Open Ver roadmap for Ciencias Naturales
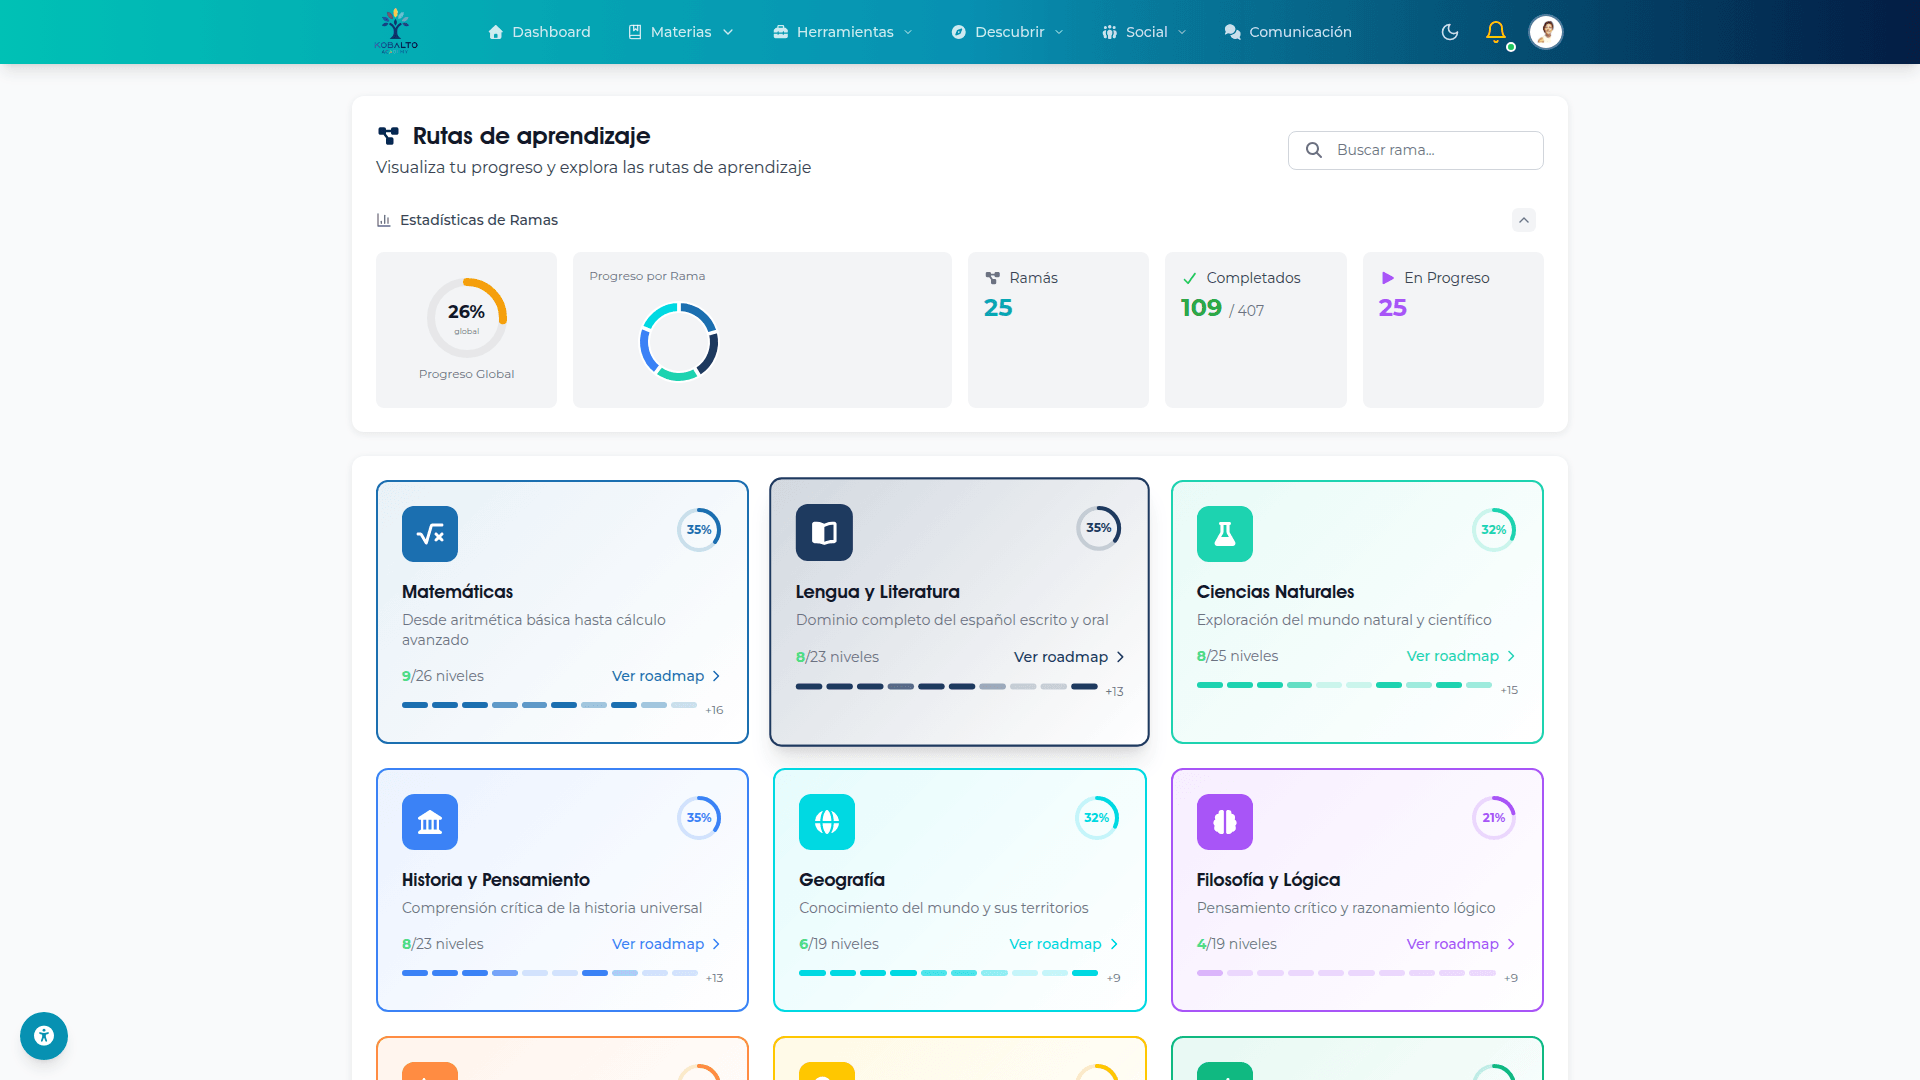This screenshot has width=1920, height=1080. point(1461,656)
